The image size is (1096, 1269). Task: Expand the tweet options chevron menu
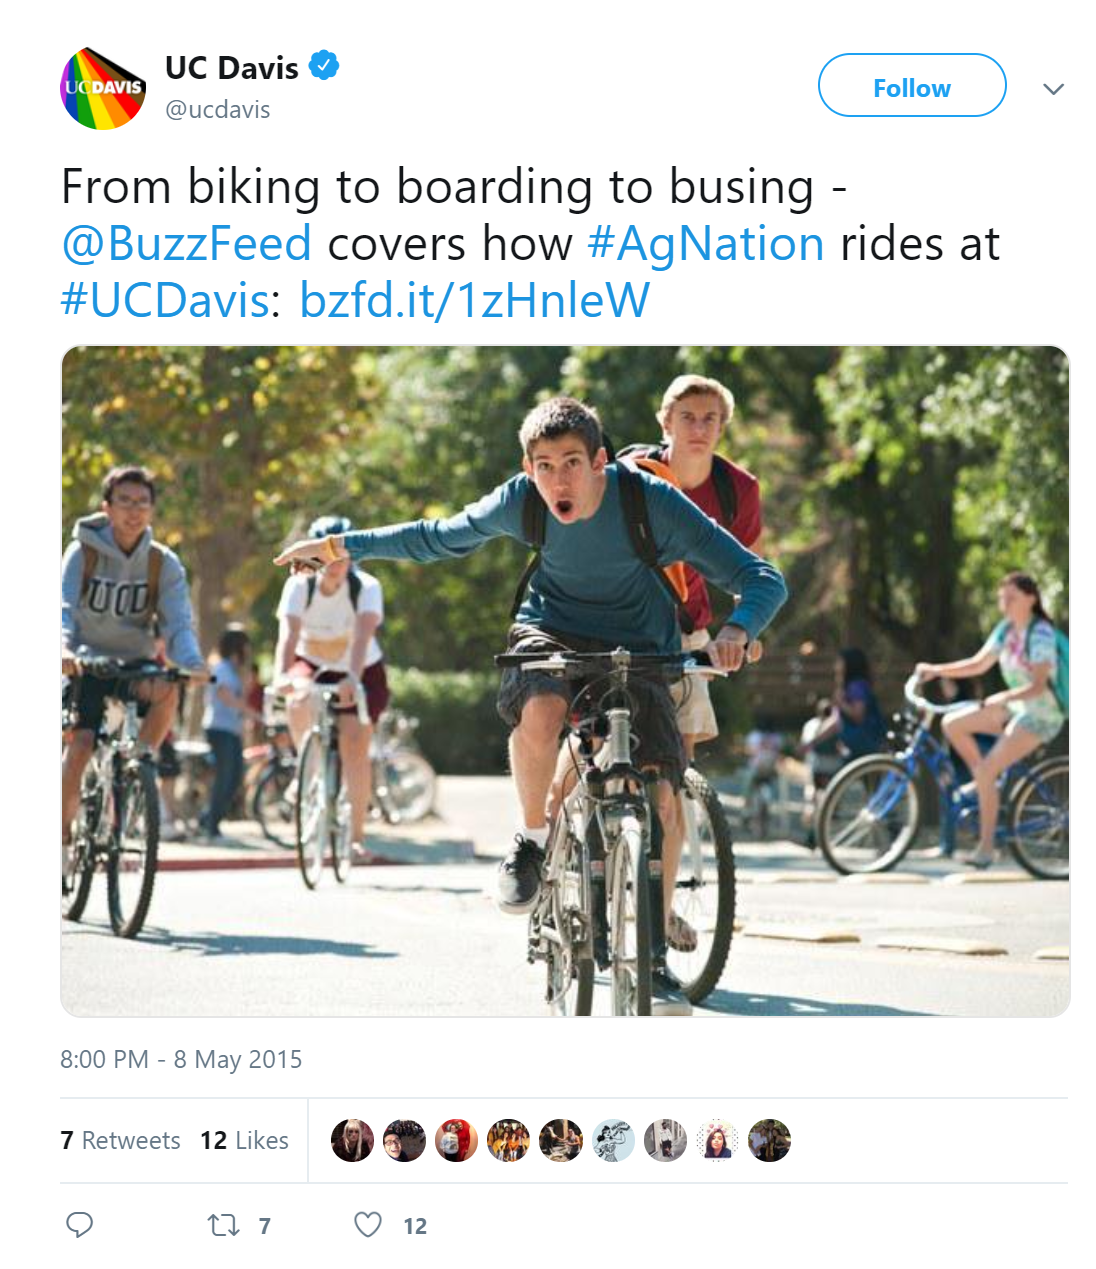tap(1053, 89)
